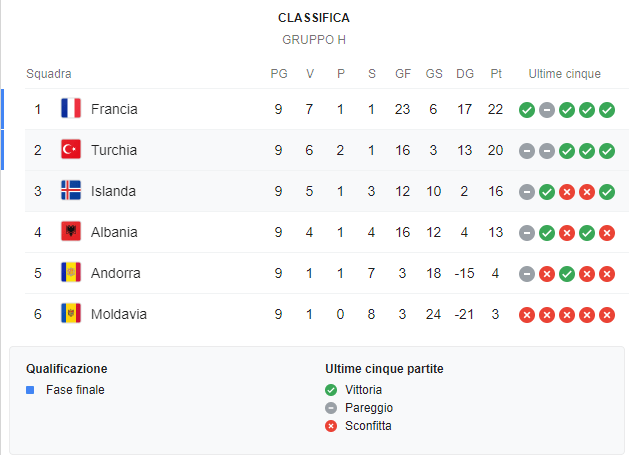Click the France flag icon
The height and width of the screenshot is (455, 629).
(71, 109)
